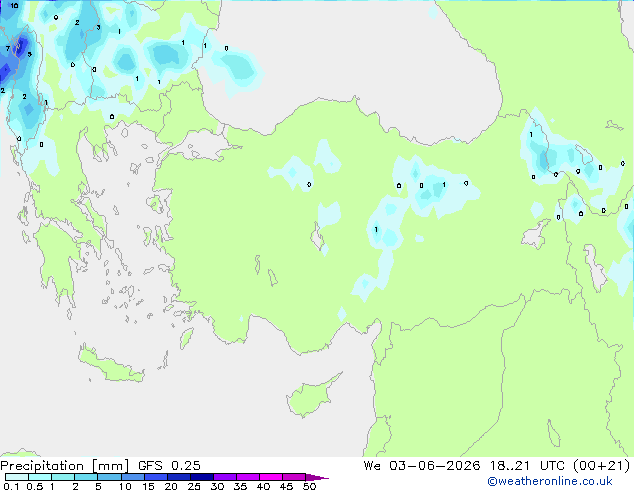
Task: Click the 45–50 mm legend colour box
Action: click(294, 477)
